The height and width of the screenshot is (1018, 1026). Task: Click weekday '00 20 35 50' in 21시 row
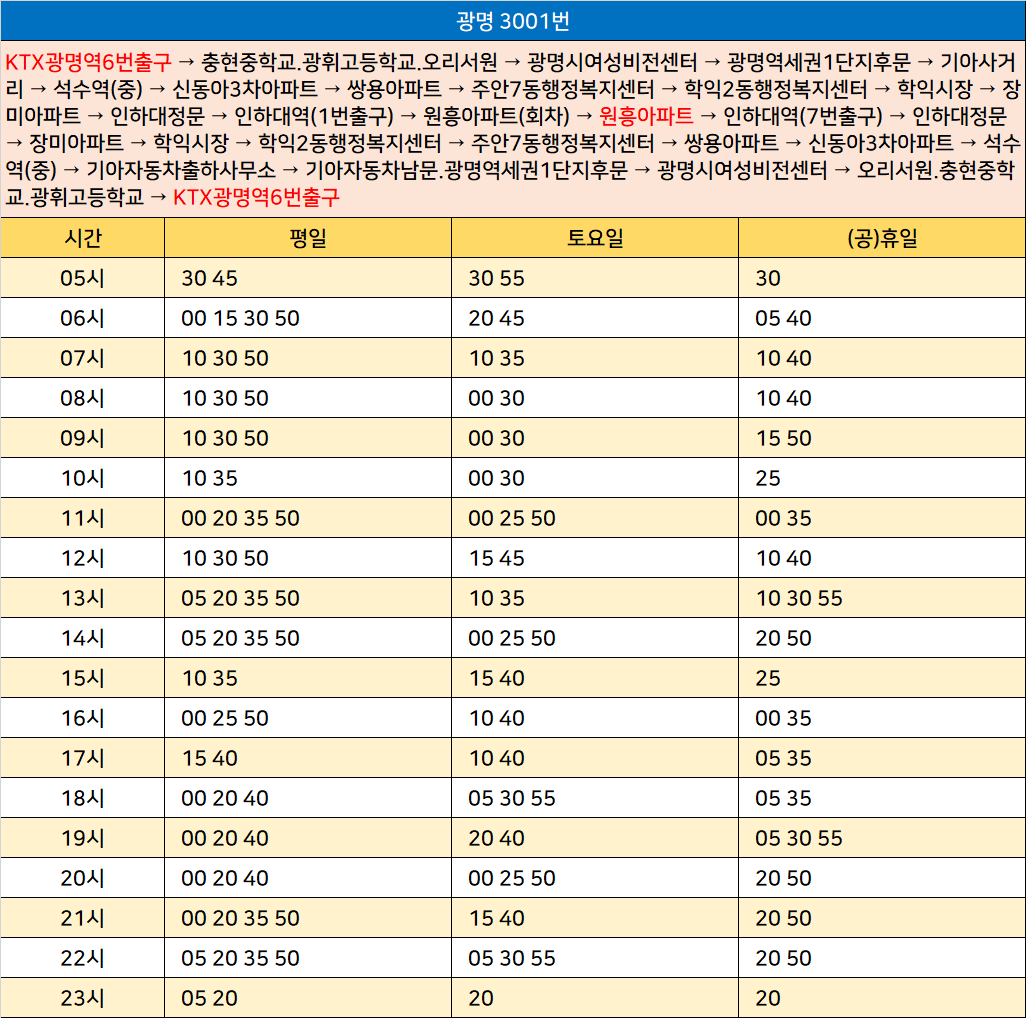pos(240,918)
